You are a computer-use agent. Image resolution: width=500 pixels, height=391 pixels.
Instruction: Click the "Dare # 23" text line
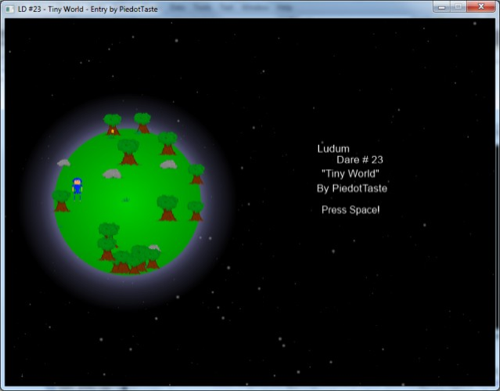[360, 160]
